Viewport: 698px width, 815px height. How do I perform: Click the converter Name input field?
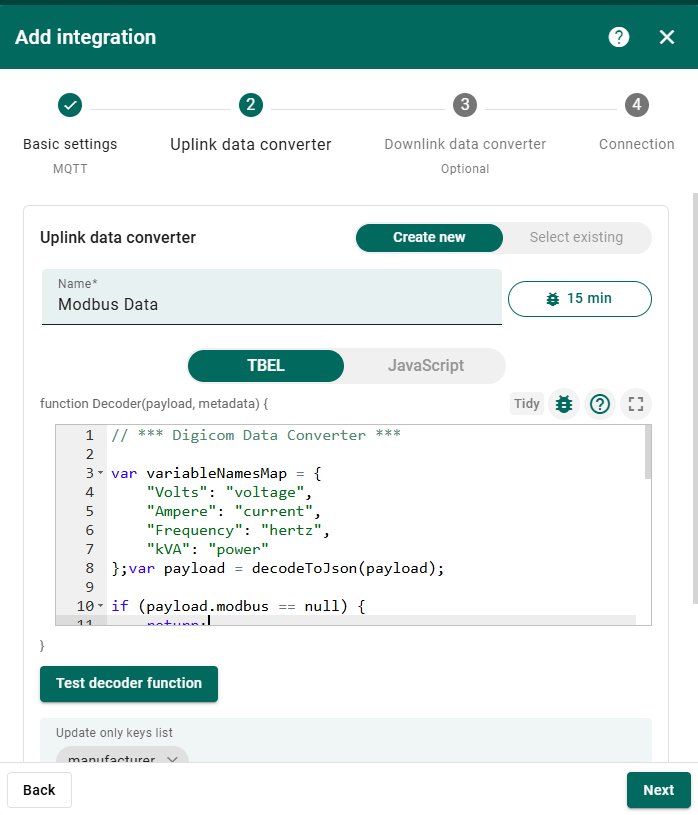(271, 304)
